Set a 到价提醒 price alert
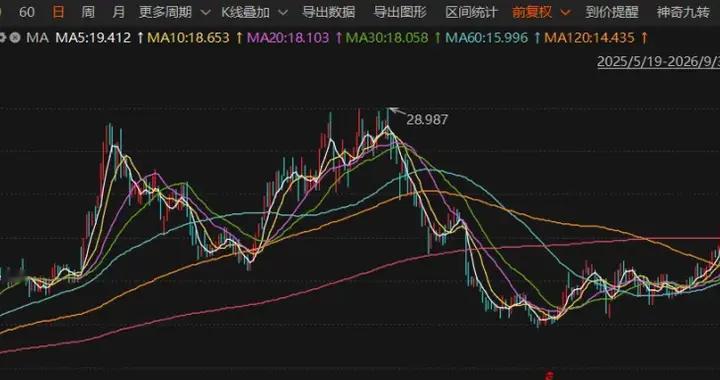The width and height of the screenshot is (720, 380). click(612, 12)
